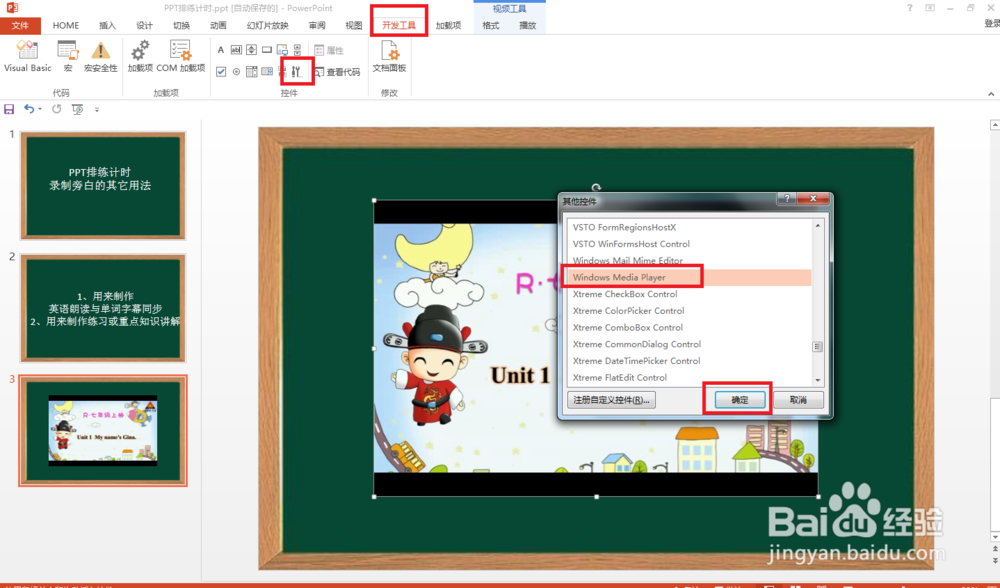This screenshot has width=1000, height=588.
Task: Insert a Scroll Bar control
Action: [x=297, y=50]
